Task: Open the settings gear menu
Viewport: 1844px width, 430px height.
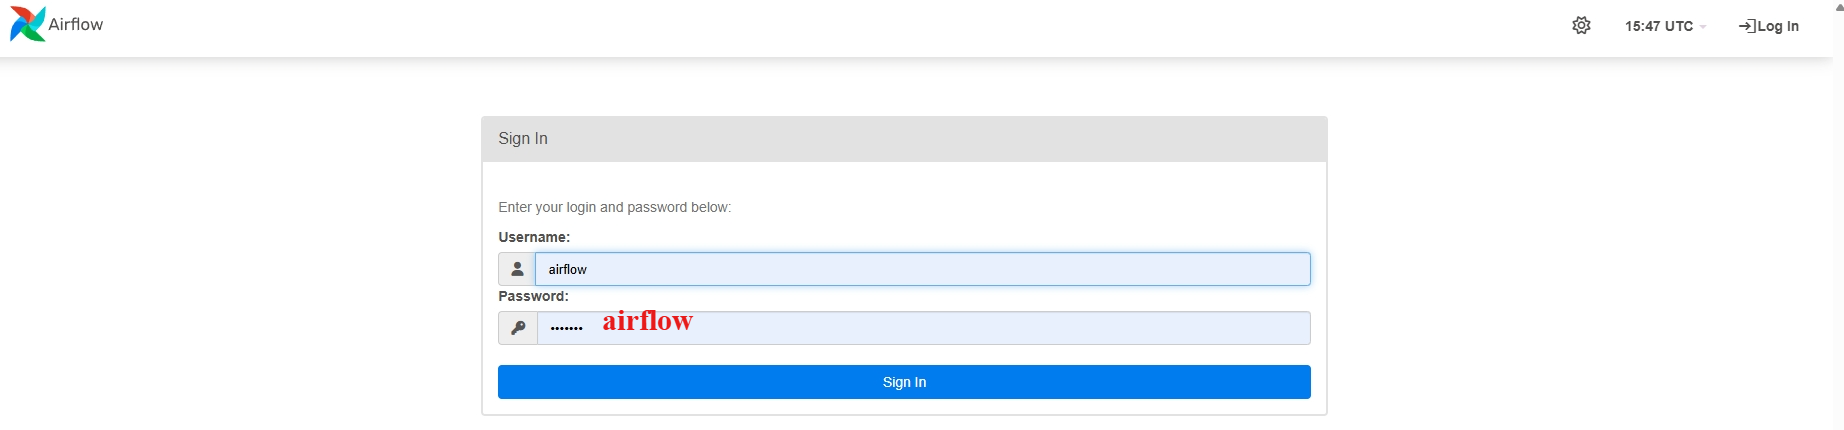Action: 1581,26
